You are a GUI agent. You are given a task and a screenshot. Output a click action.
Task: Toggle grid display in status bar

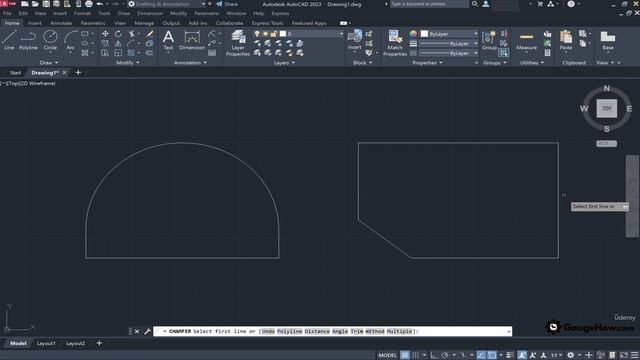click(404, 355)
